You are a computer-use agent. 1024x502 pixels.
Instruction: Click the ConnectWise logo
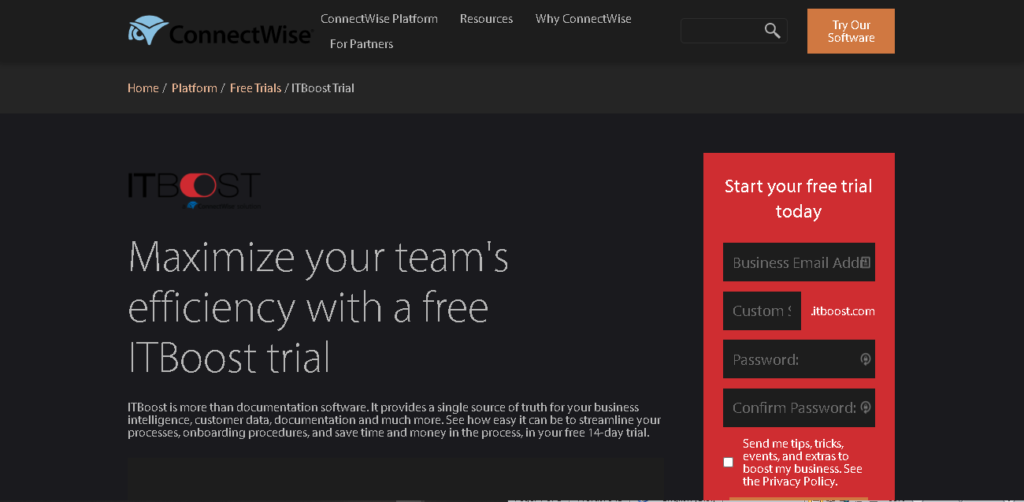click(219, 30)
